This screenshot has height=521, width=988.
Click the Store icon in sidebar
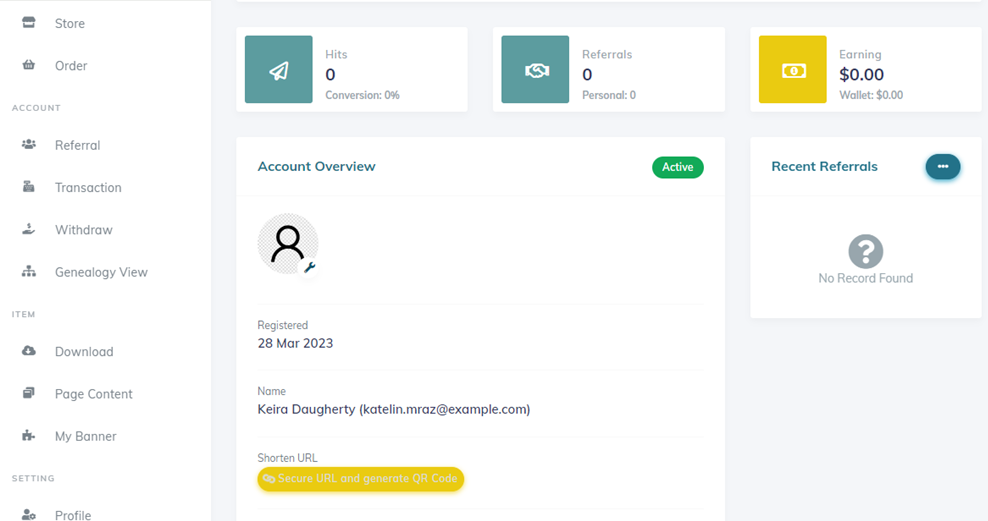(29, 23)
